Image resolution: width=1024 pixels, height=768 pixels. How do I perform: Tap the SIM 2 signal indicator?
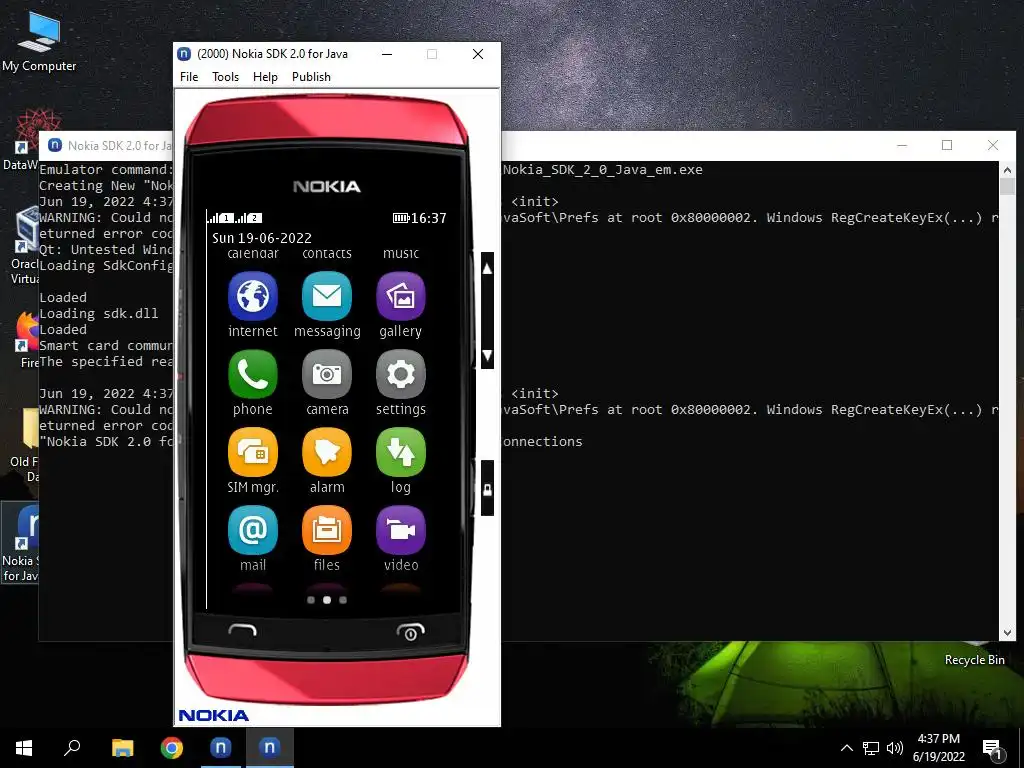[x=249, y=218]
